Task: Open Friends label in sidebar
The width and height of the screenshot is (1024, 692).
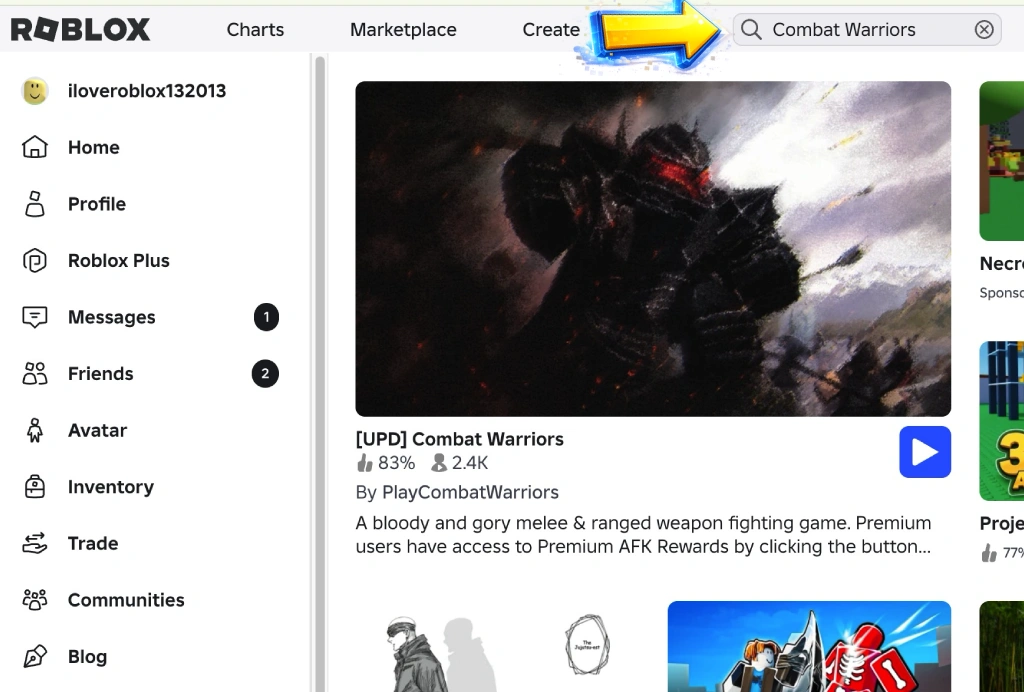Action: (x=101, y=373)
